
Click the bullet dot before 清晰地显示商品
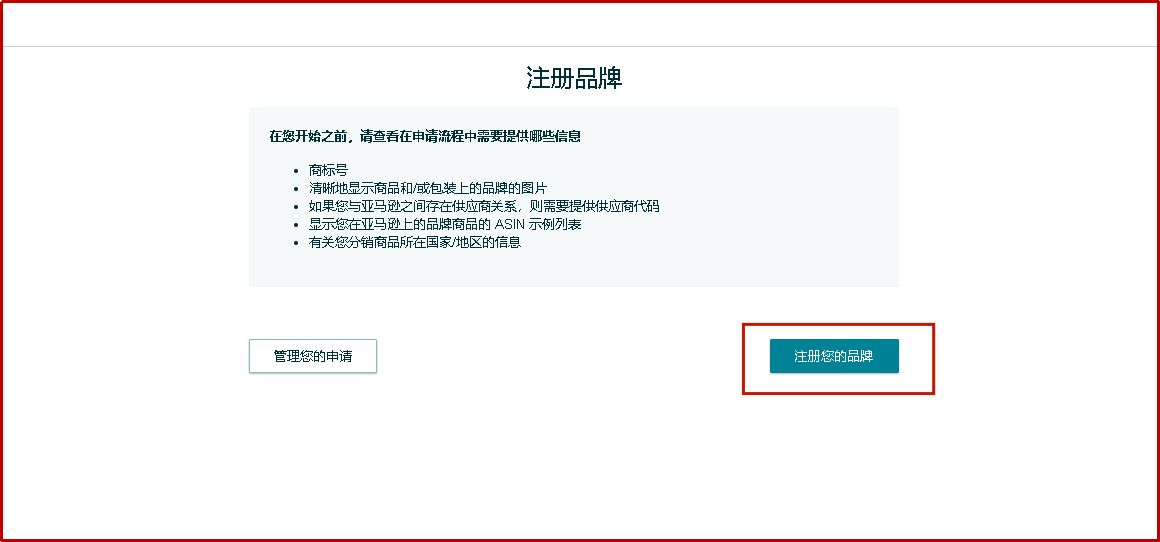296,189
